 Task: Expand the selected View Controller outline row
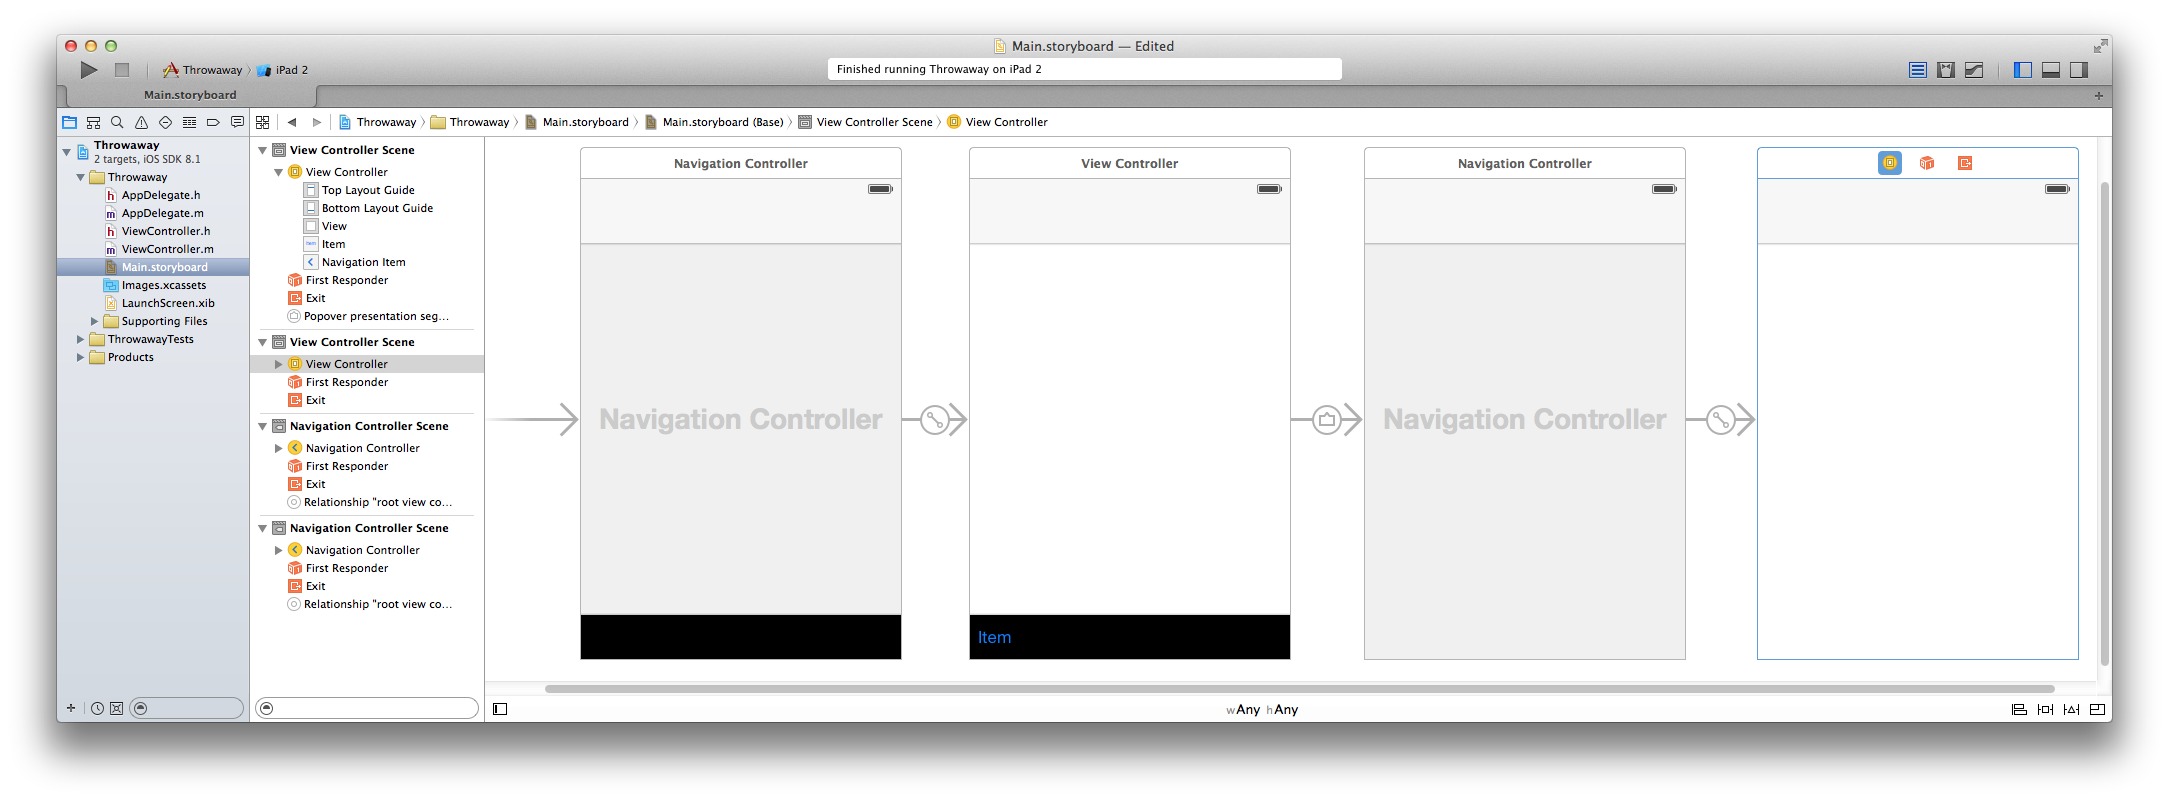279,364
